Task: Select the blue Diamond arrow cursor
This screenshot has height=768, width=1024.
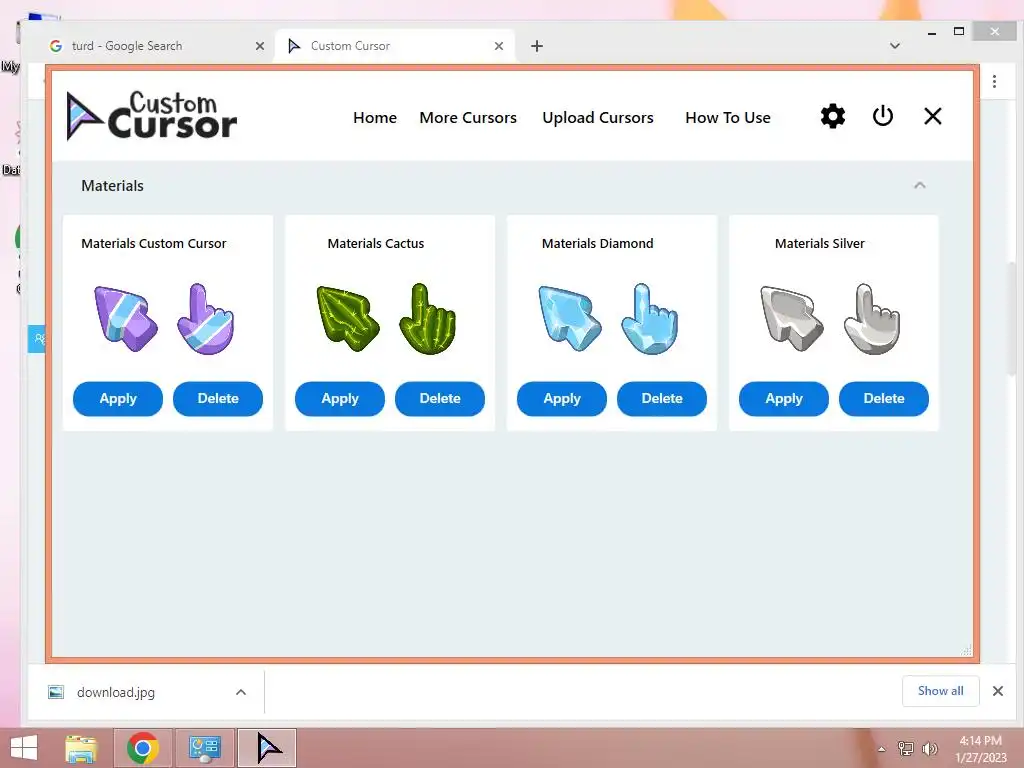Action: coord(569,319)
